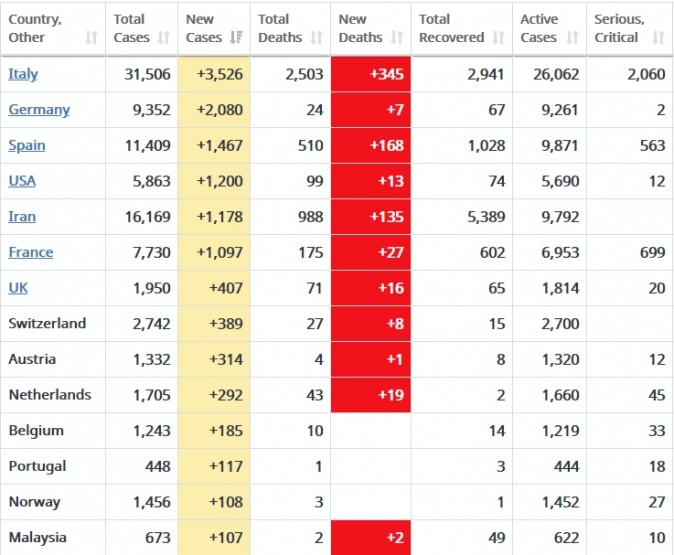This screenshot has width=674, height=555.
Task: Open the Italy country link
Action: [x=24, y=74]
